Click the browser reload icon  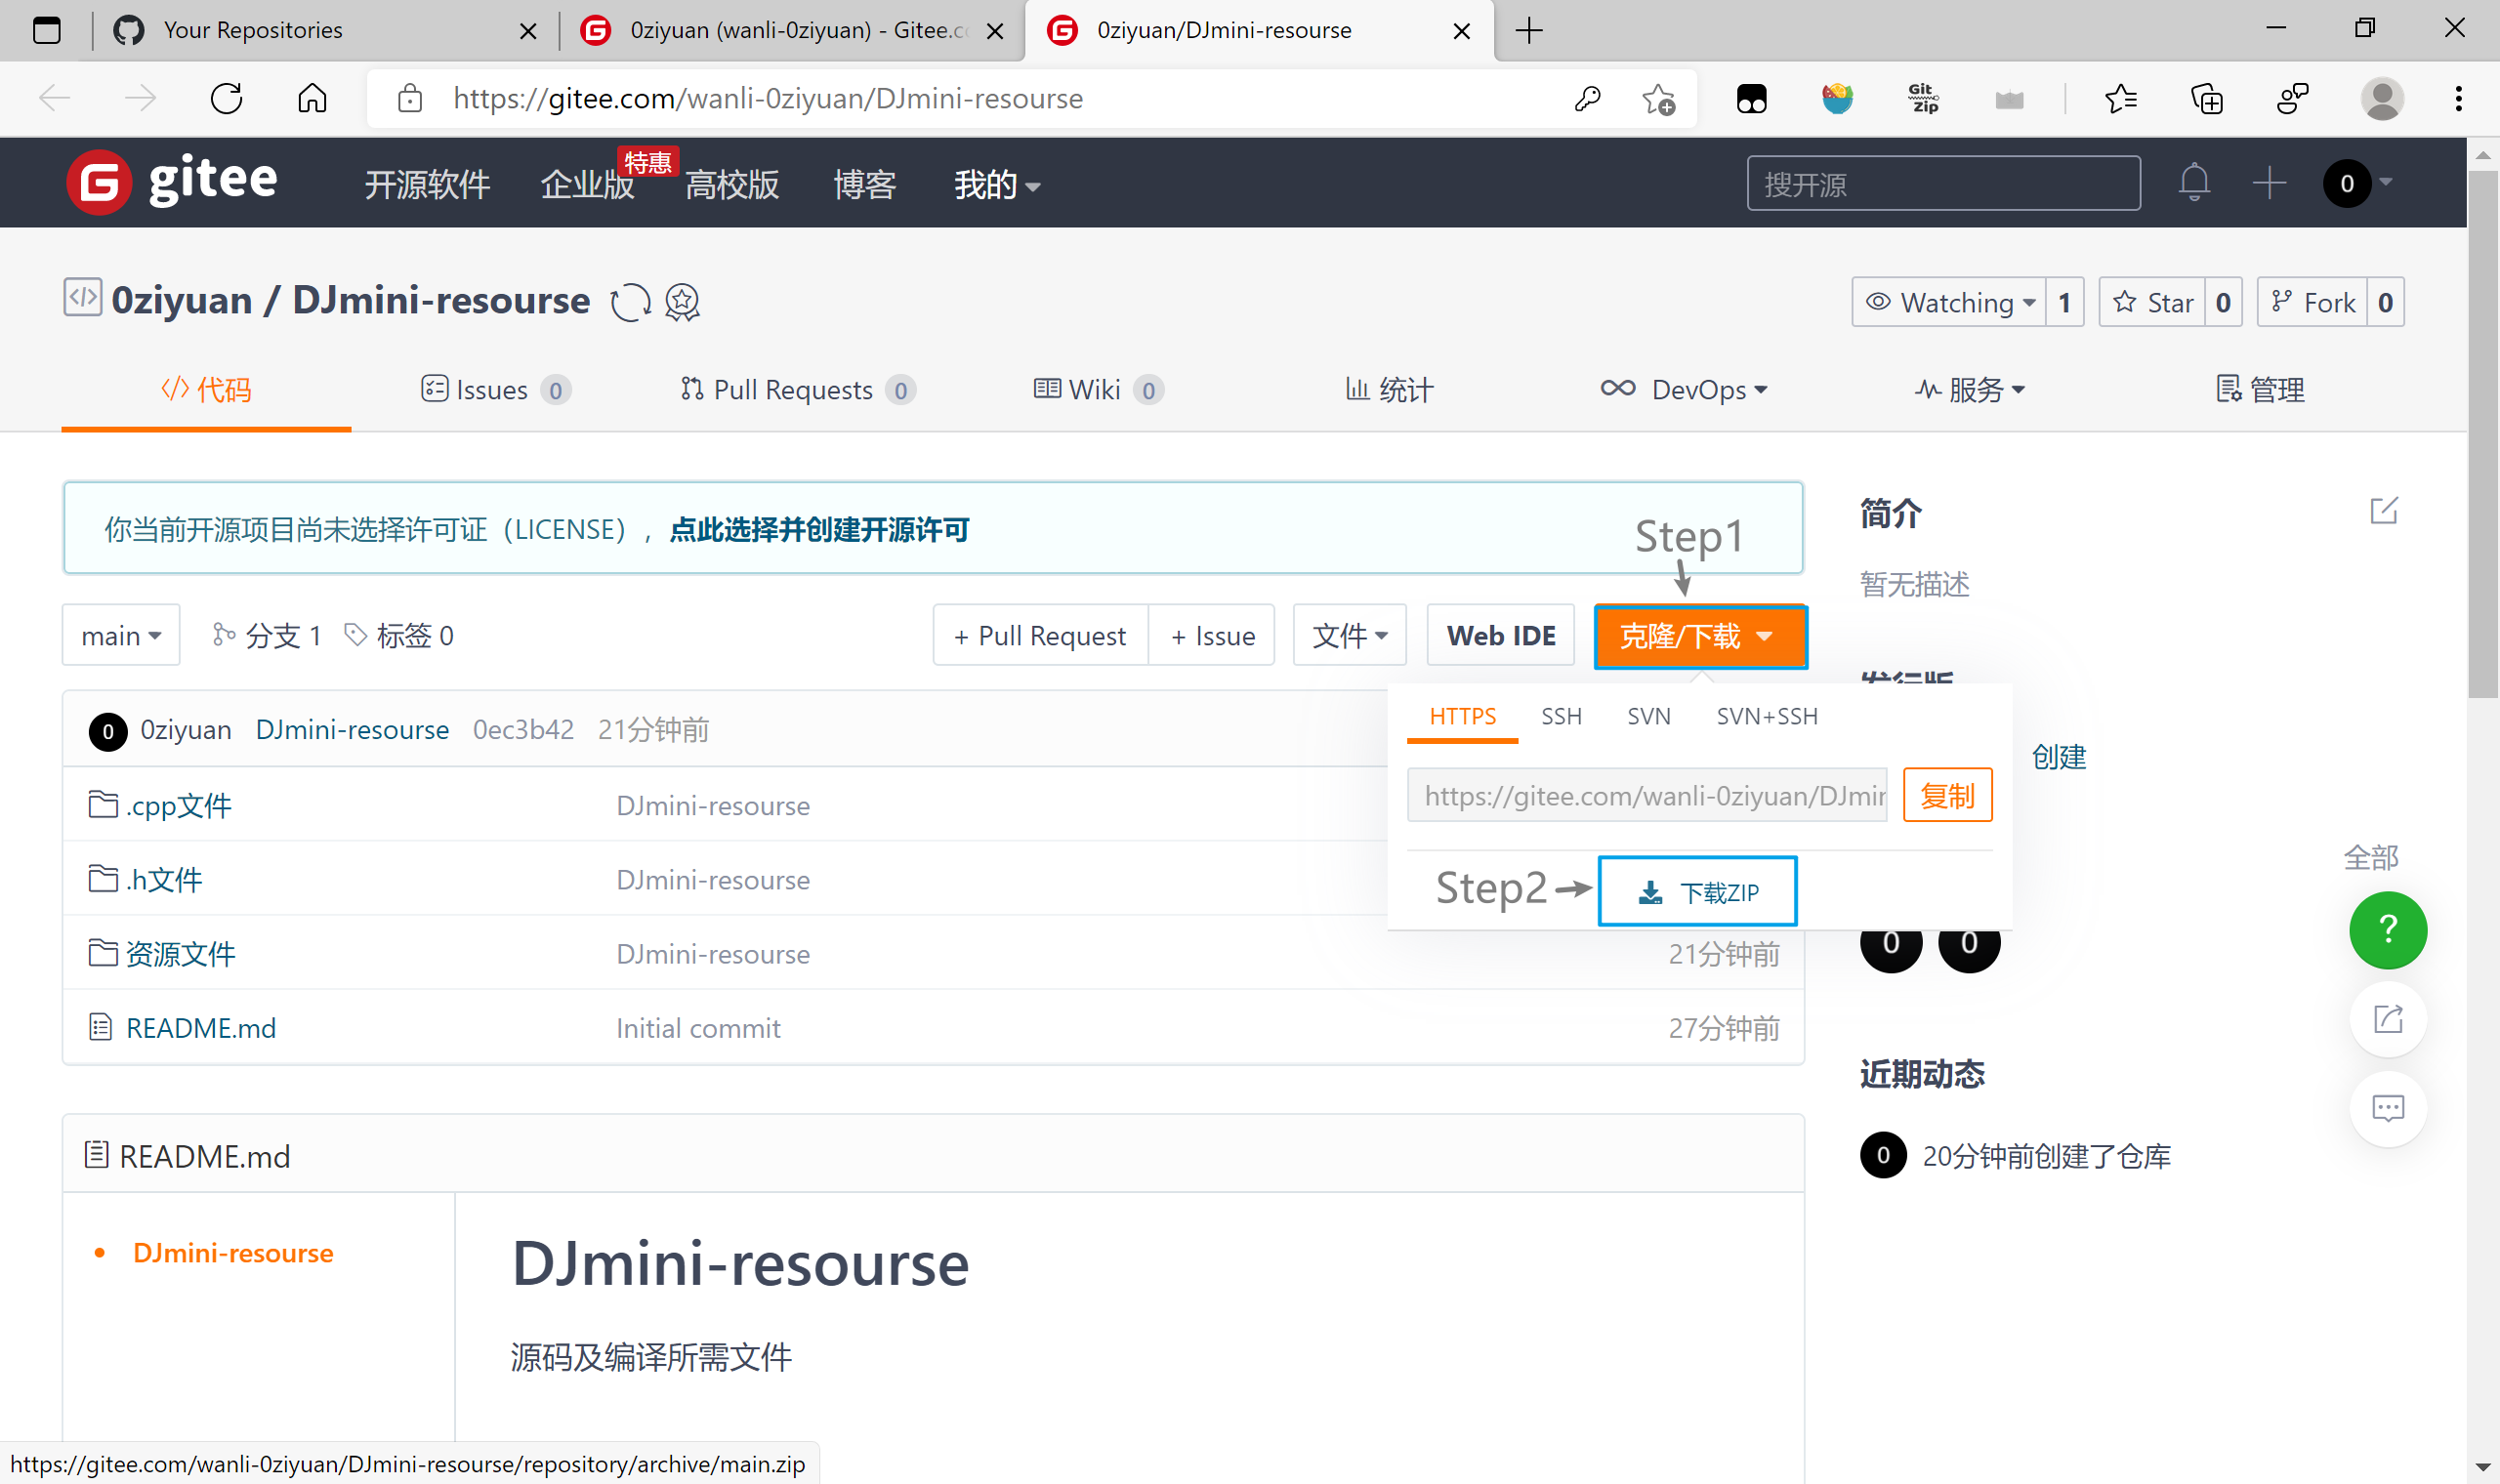(227, 98)
